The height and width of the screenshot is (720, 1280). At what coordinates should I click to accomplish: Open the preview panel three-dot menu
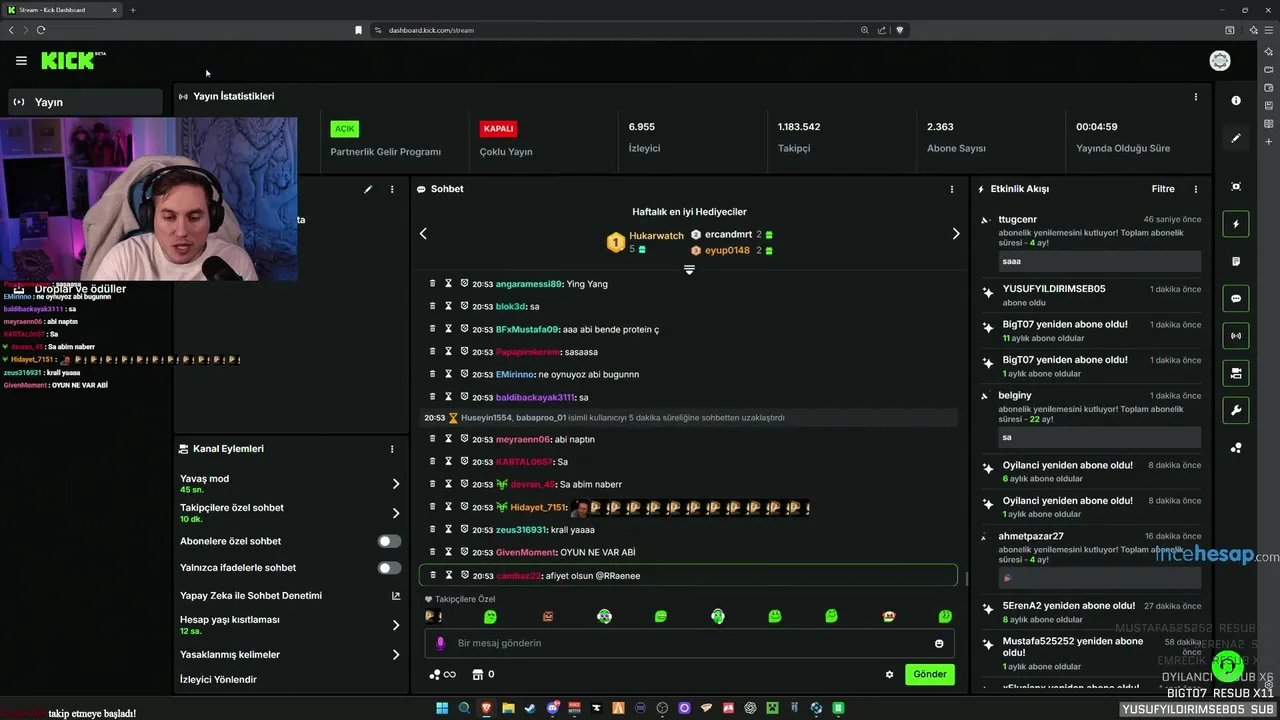(392, 189)
